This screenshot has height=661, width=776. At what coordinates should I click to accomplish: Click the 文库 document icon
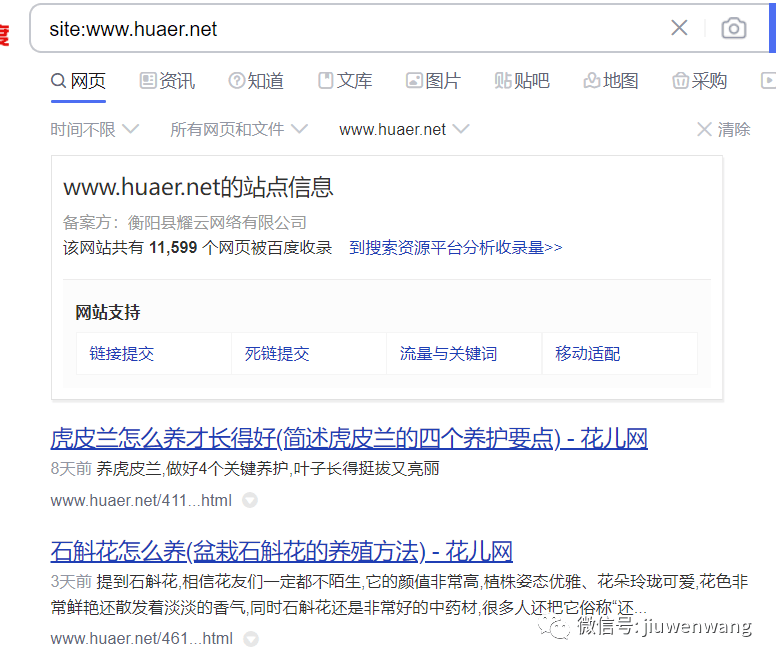pyautogui.click(x=325, y=80)
